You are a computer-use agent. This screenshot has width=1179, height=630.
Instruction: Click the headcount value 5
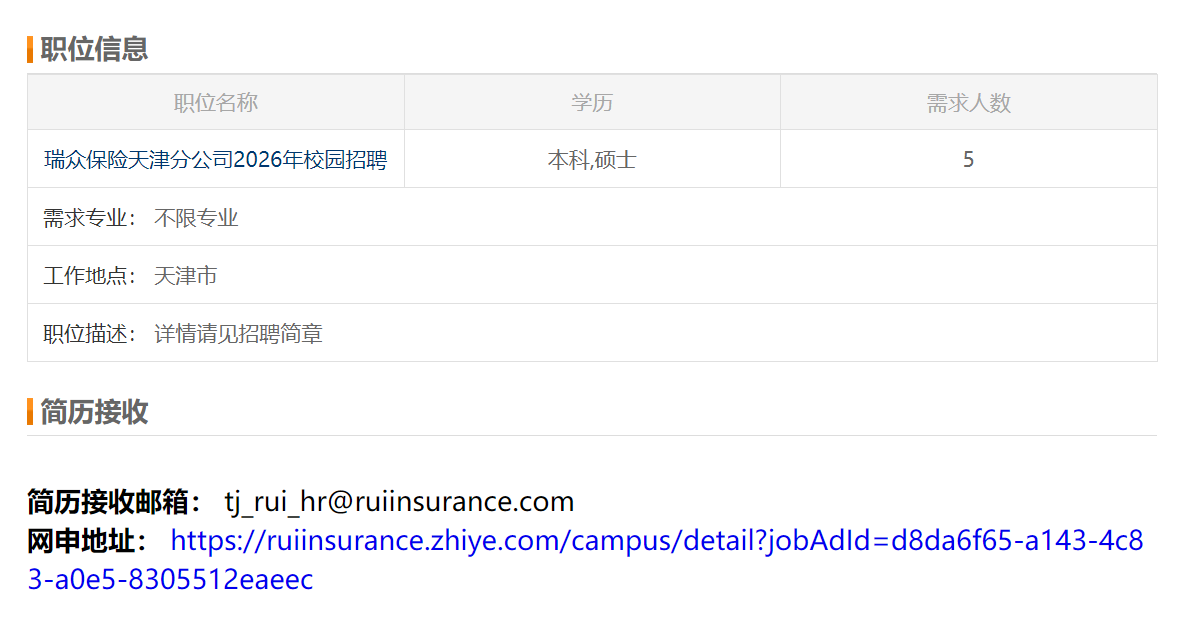tap(968, 160)
